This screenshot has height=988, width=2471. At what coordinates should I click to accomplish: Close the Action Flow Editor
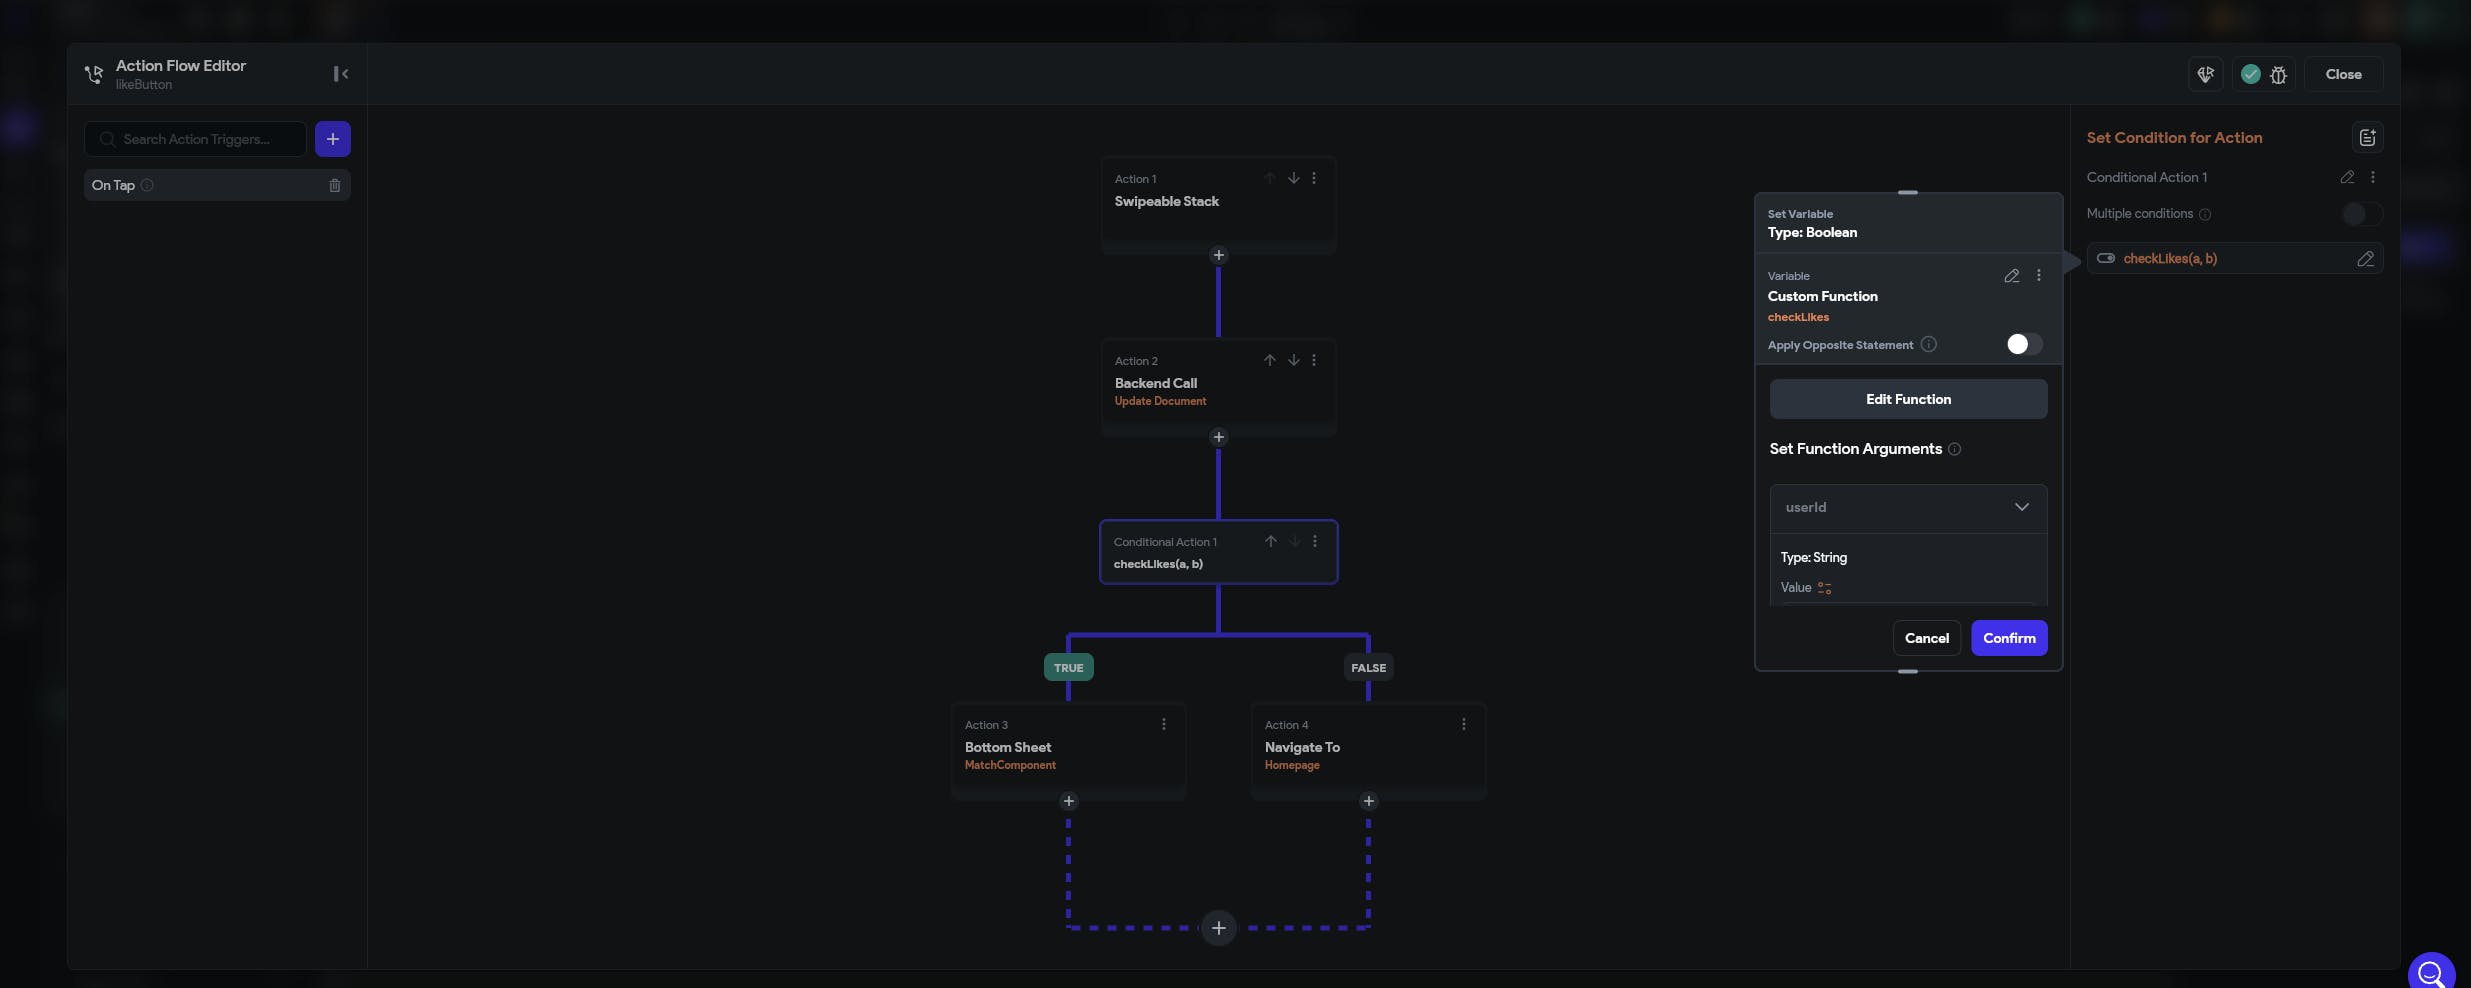click(x=2343, y=74)
